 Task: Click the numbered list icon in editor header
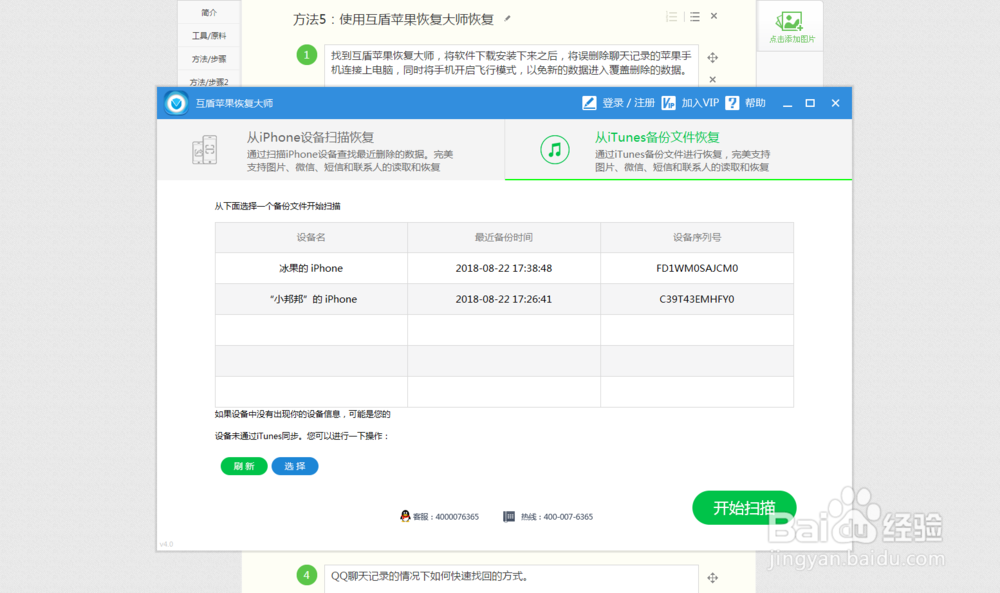pyautogui.click(x=672, y=17)
